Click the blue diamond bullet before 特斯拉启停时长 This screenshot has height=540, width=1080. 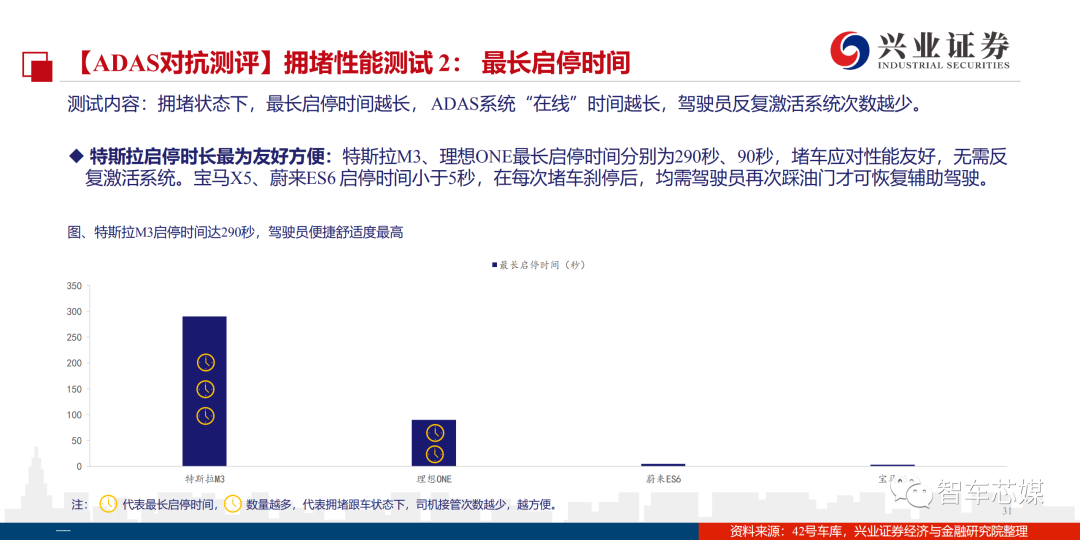[76, 154]
